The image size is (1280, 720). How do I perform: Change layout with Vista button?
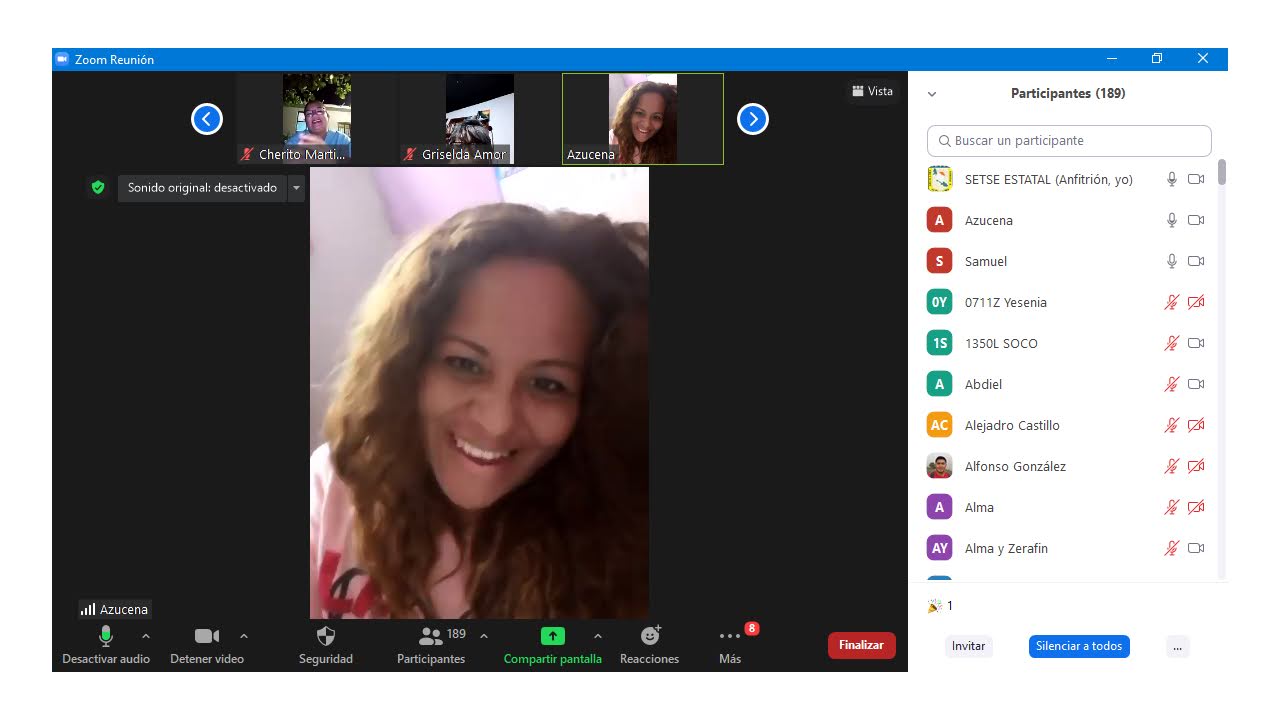[873, 91]
